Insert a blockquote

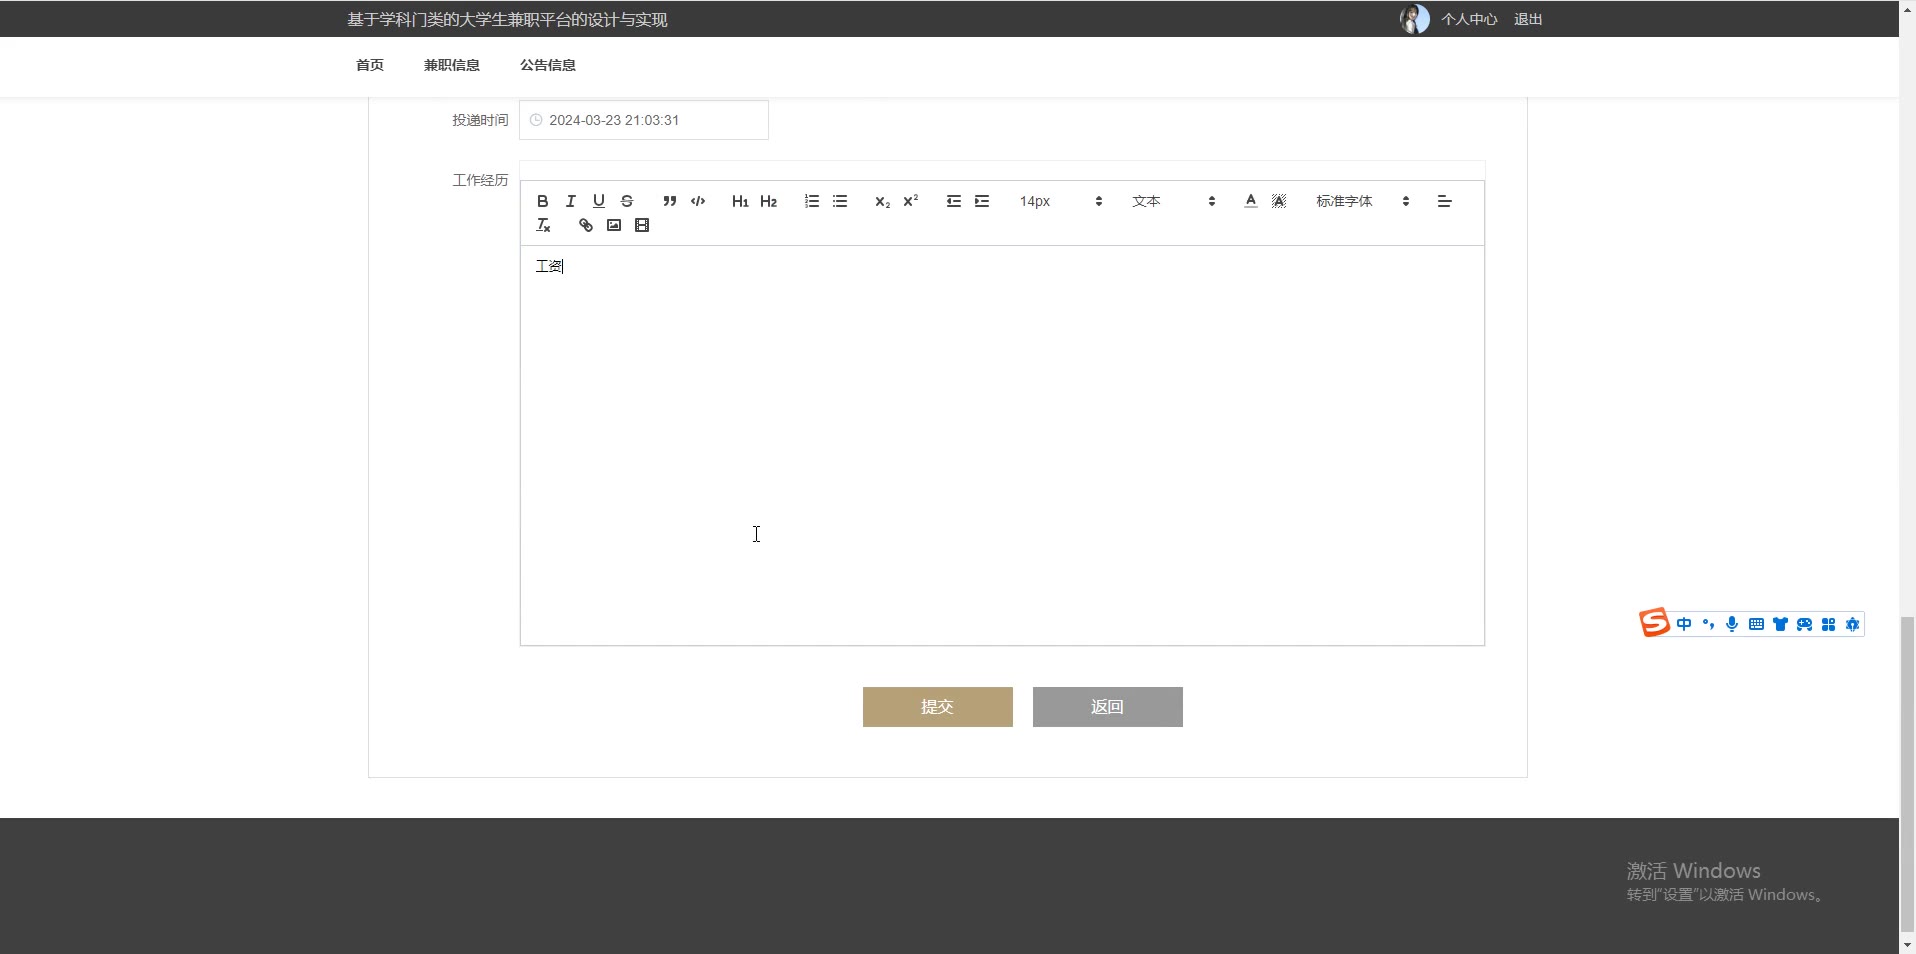tap(670, 201)
